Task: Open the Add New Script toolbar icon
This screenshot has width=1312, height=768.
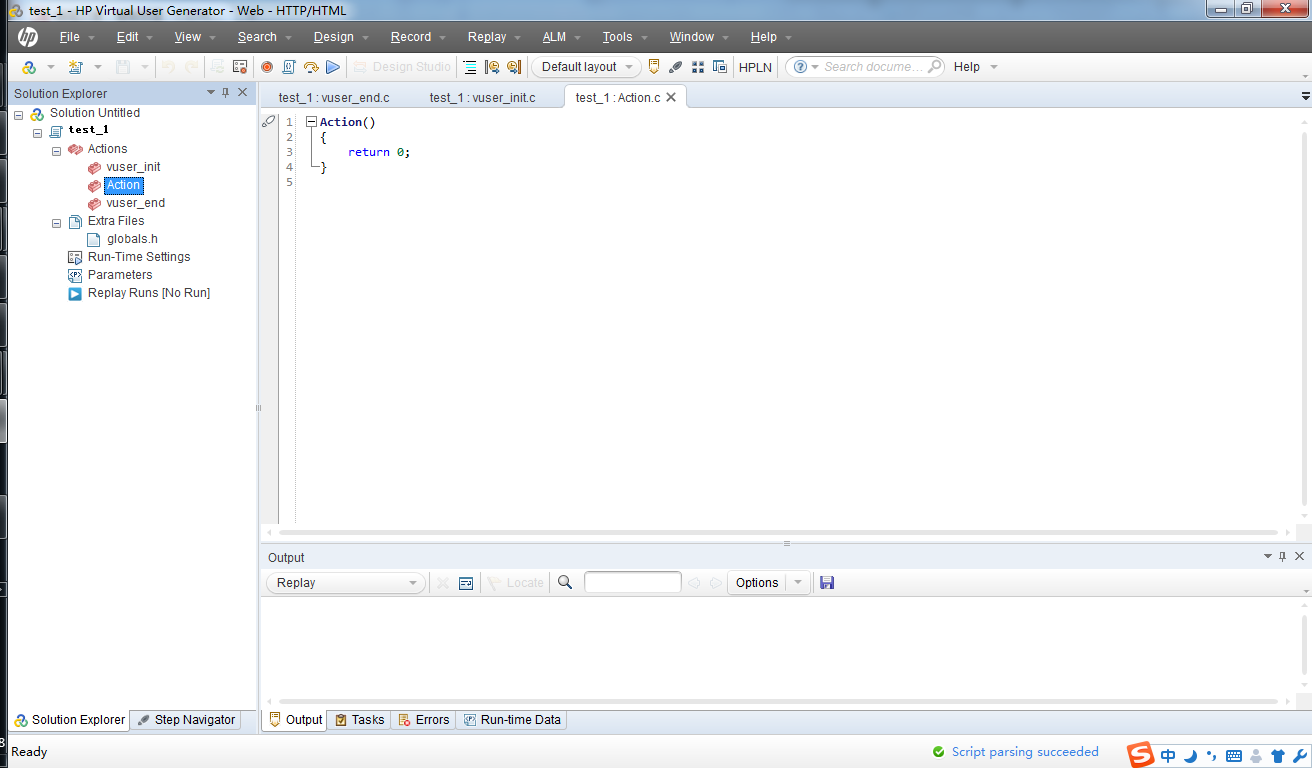Action: (76, 67)
